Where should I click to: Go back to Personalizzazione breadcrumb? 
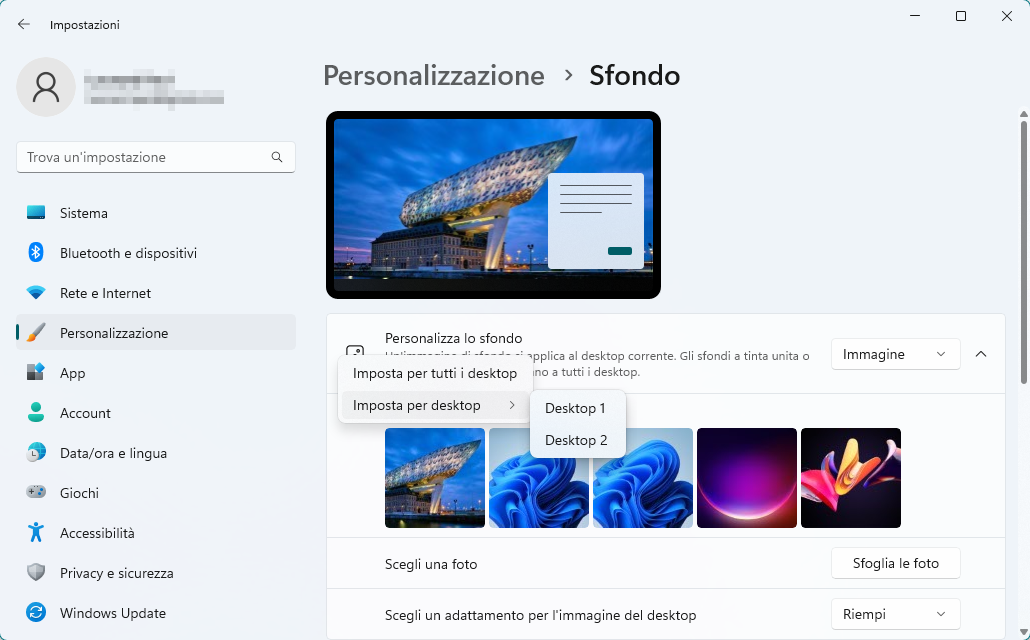pyautogui.click(x=434, y=76)
